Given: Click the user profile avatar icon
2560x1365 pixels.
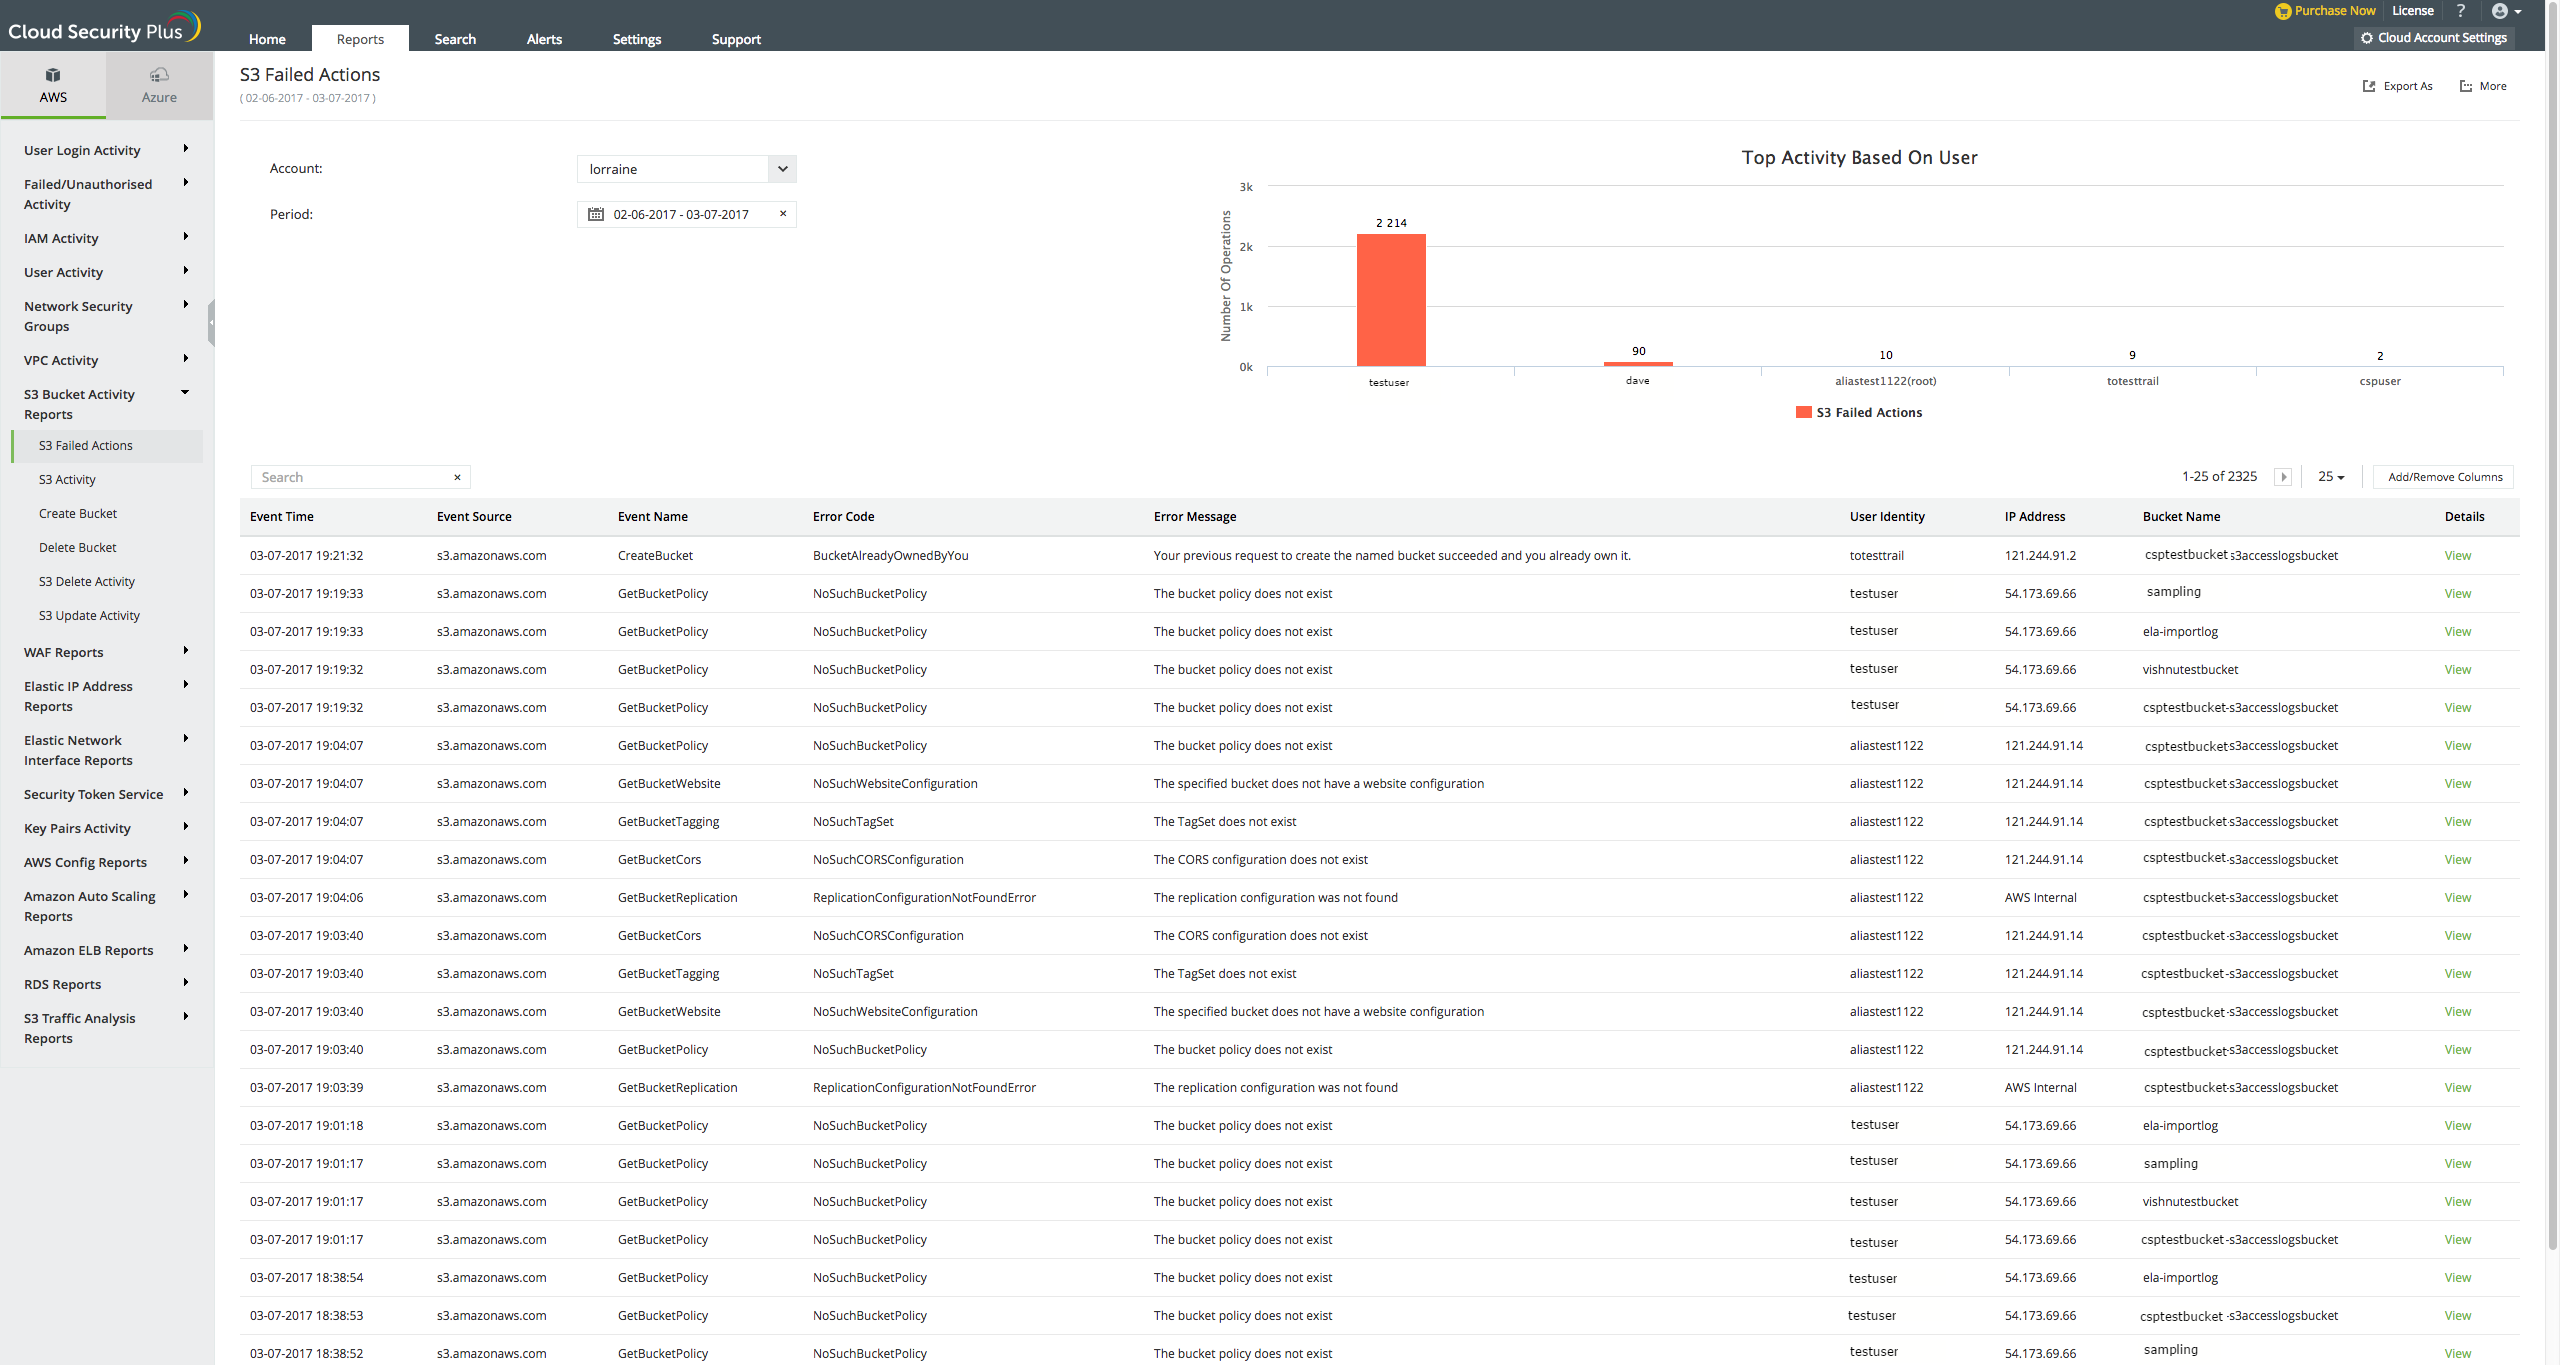Looking at the screenshot, I should (2500, 11).
